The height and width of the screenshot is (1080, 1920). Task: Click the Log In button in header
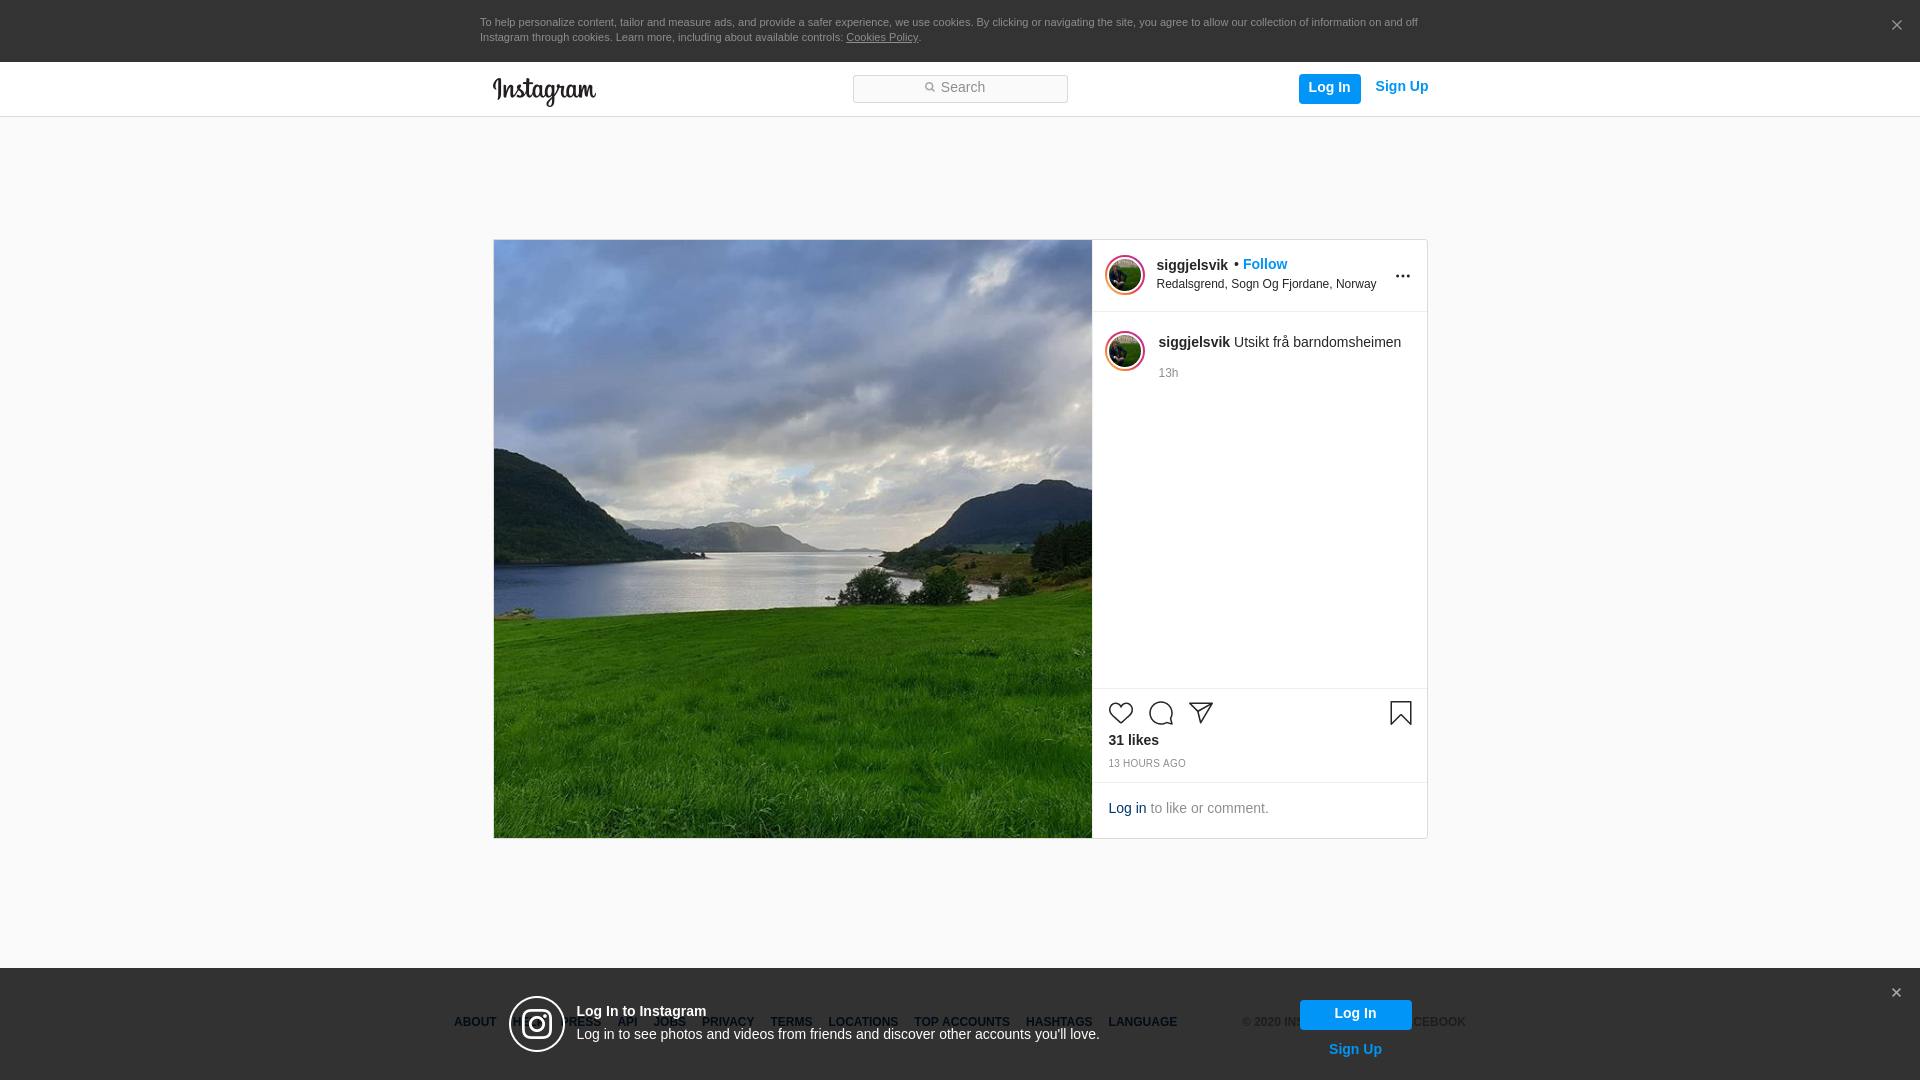1329,88
